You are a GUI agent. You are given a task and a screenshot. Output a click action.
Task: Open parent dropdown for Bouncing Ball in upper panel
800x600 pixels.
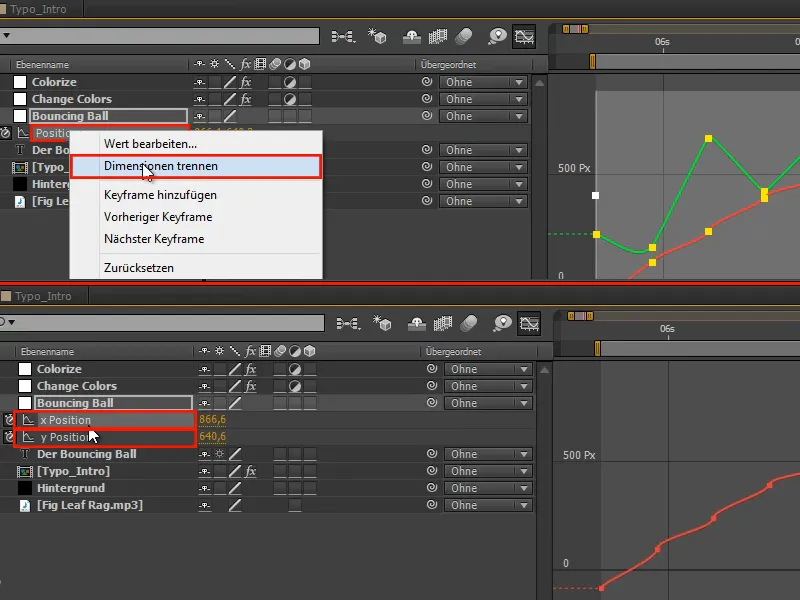coord(483,116)
